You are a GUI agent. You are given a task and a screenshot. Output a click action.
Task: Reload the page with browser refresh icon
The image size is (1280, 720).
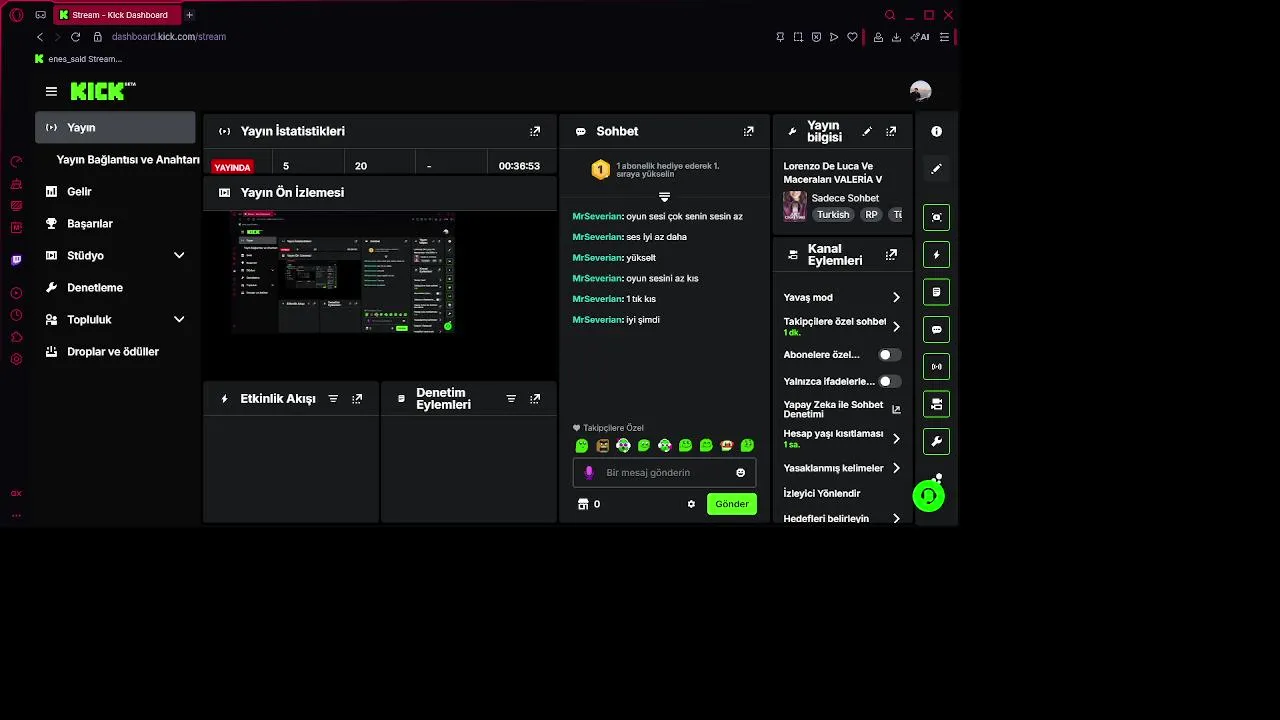[75, 37]
